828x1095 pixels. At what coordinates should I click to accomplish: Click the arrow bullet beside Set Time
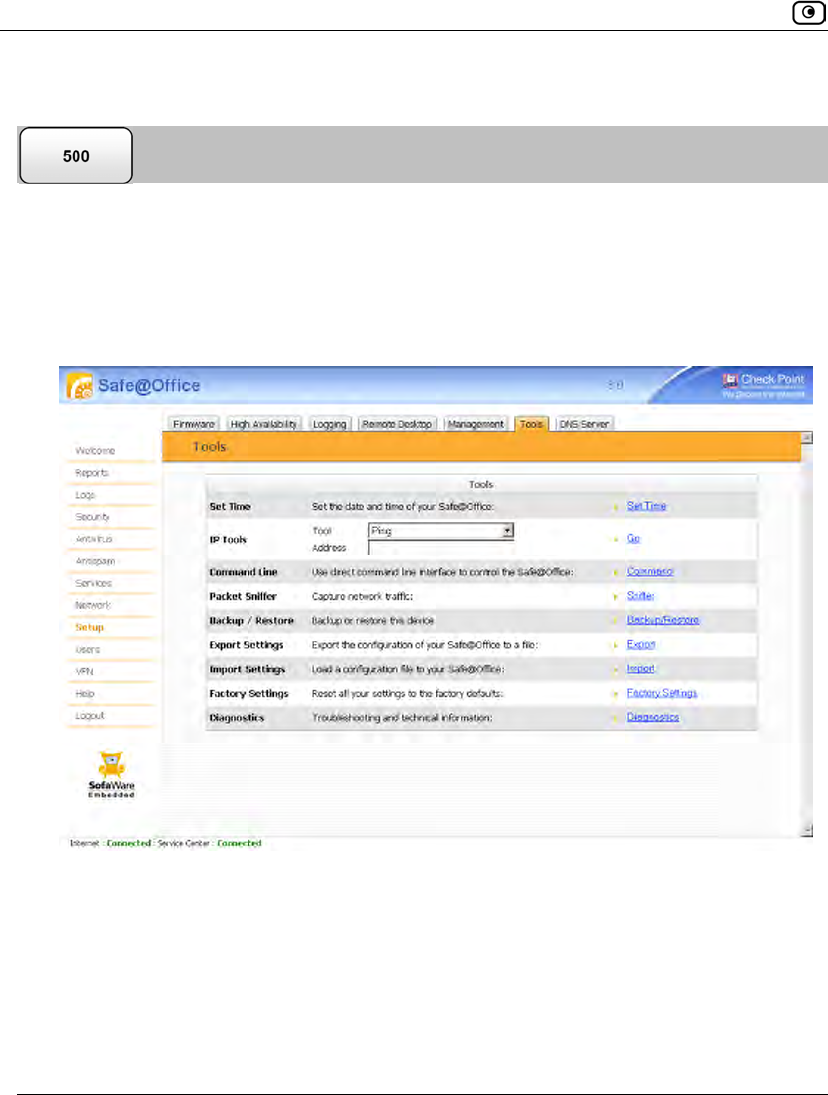[616, 507]
